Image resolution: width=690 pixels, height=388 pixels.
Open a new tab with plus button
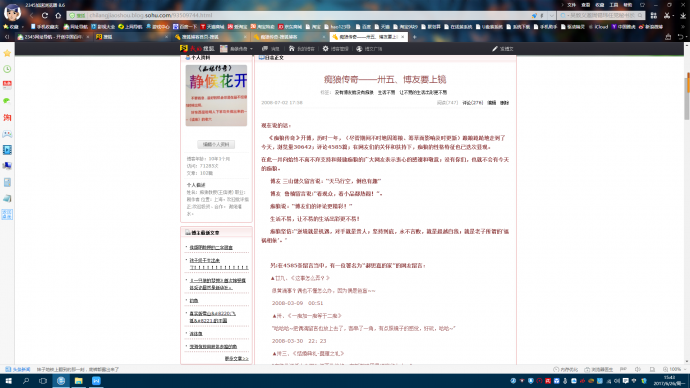pos(414,37)
